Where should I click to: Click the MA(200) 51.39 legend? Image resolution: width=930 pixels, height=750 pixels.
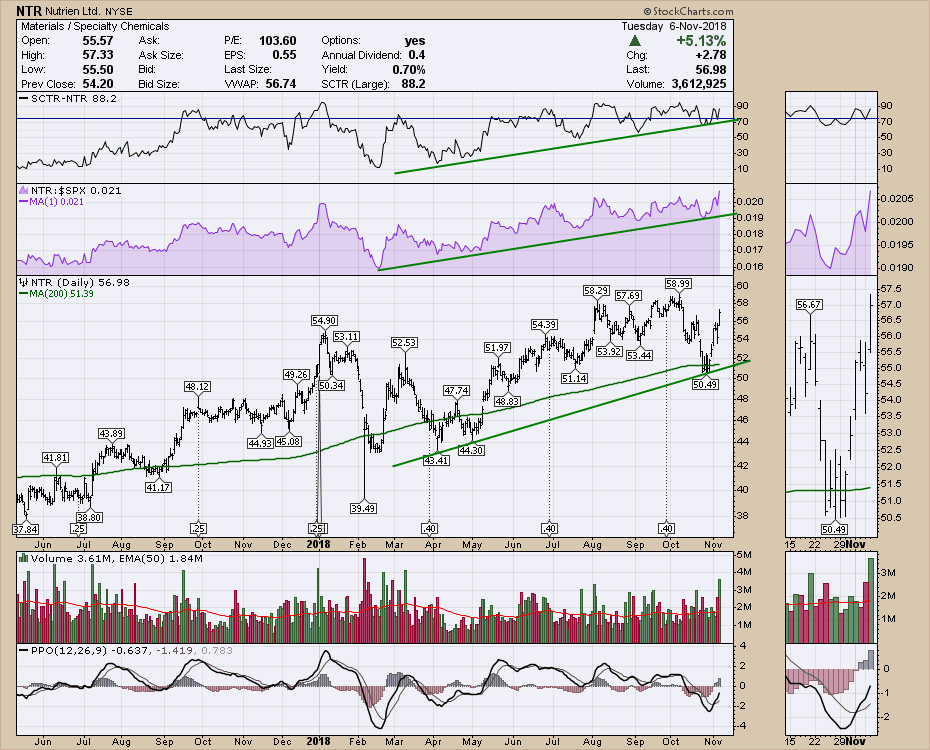62,293
